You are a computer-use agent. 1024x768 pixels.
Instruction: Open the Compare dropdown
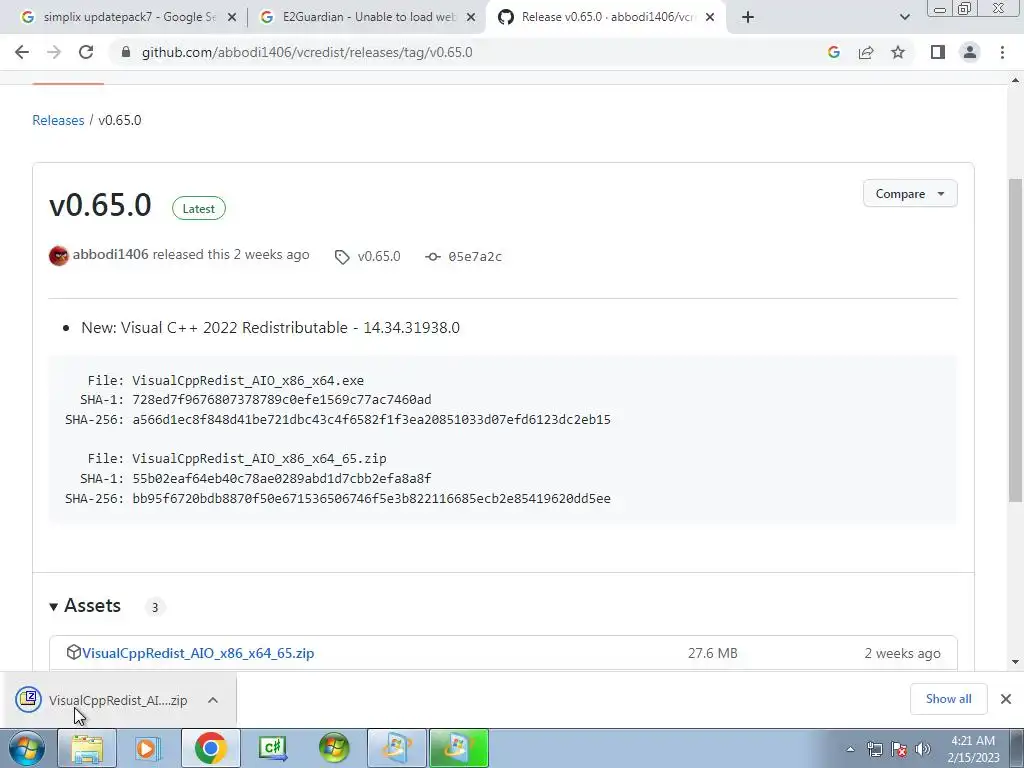pos(910,194)
